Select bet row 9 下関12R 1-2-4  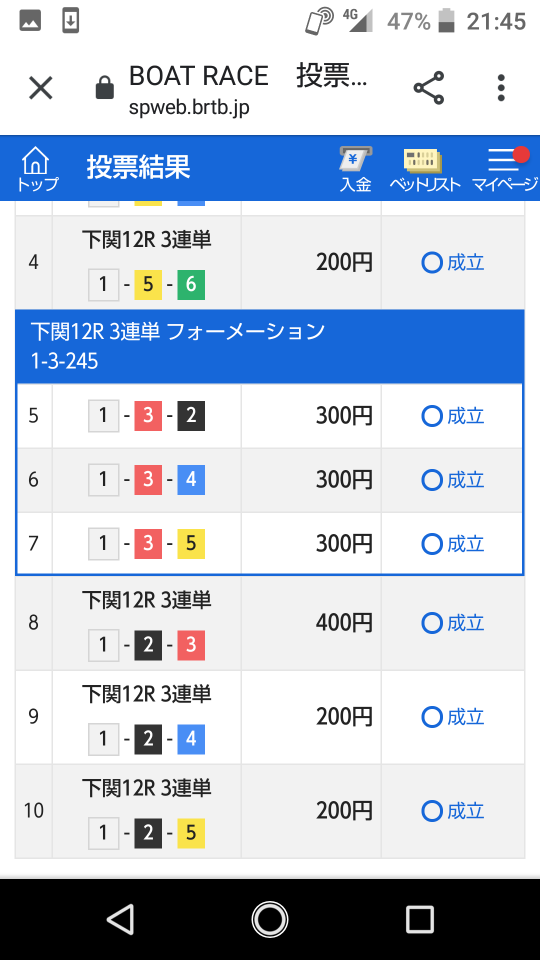(x=269, y=717)
